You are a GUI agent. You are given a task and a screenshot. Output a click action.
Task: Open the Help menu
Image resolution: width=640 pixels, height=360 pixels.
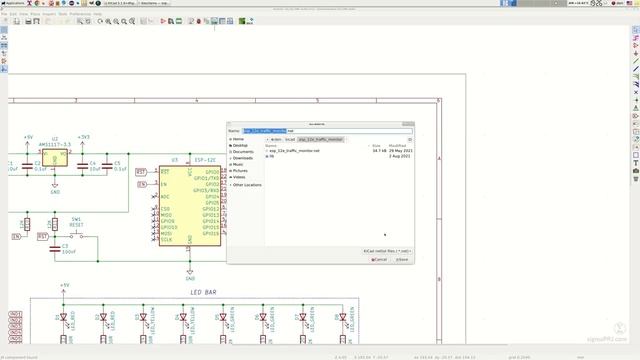[x=98, y=14]
